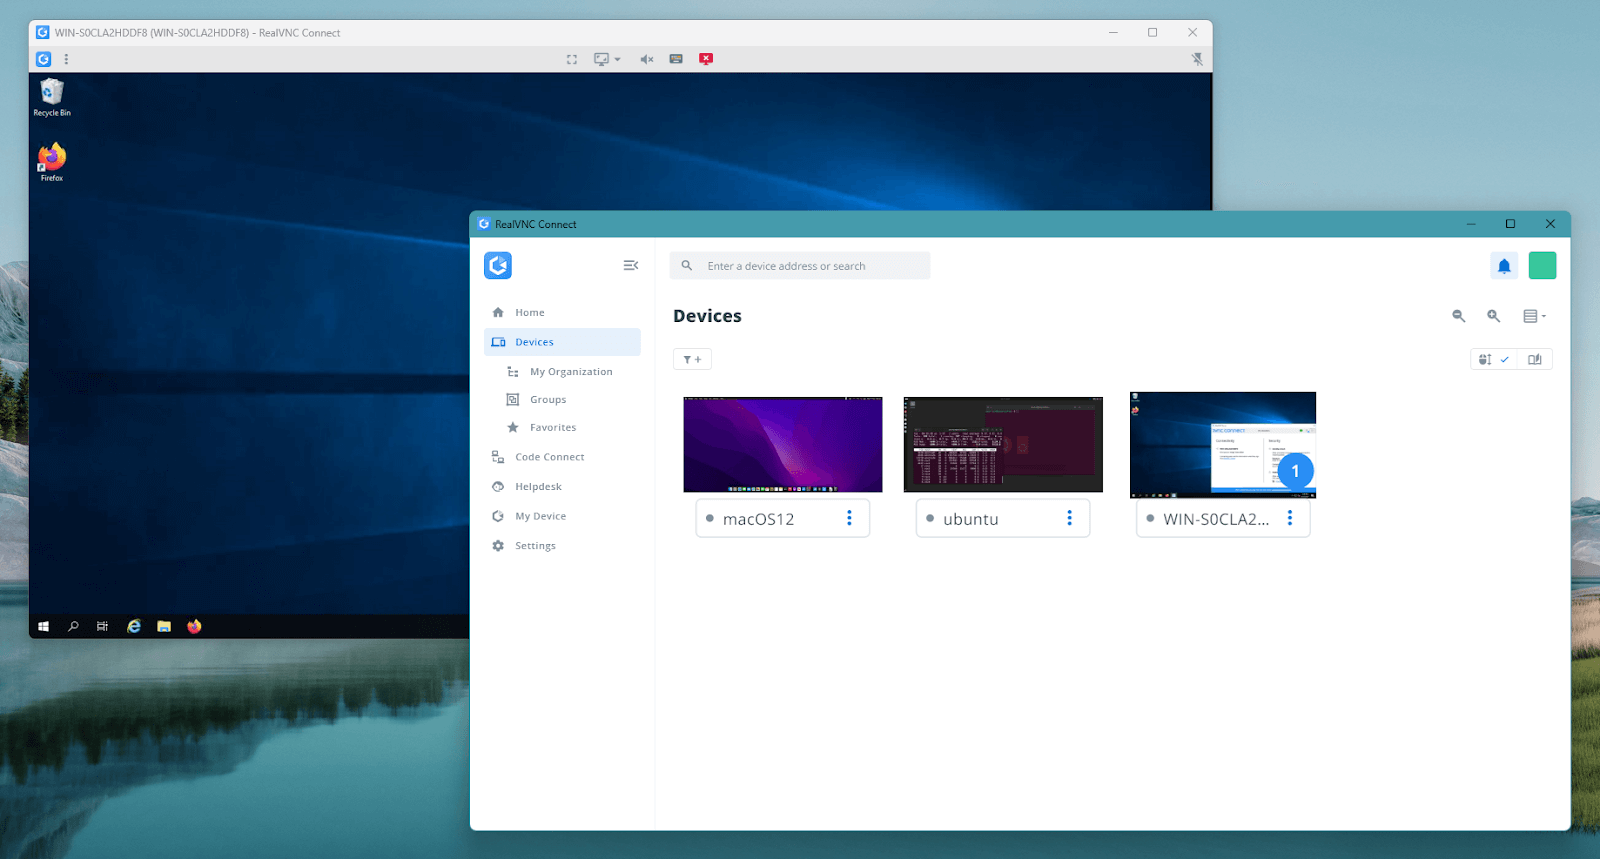The width and height of the screenshot is (1600, 859).
Task: Click the green account avatar square
Action: click(x=1542, y=266)
